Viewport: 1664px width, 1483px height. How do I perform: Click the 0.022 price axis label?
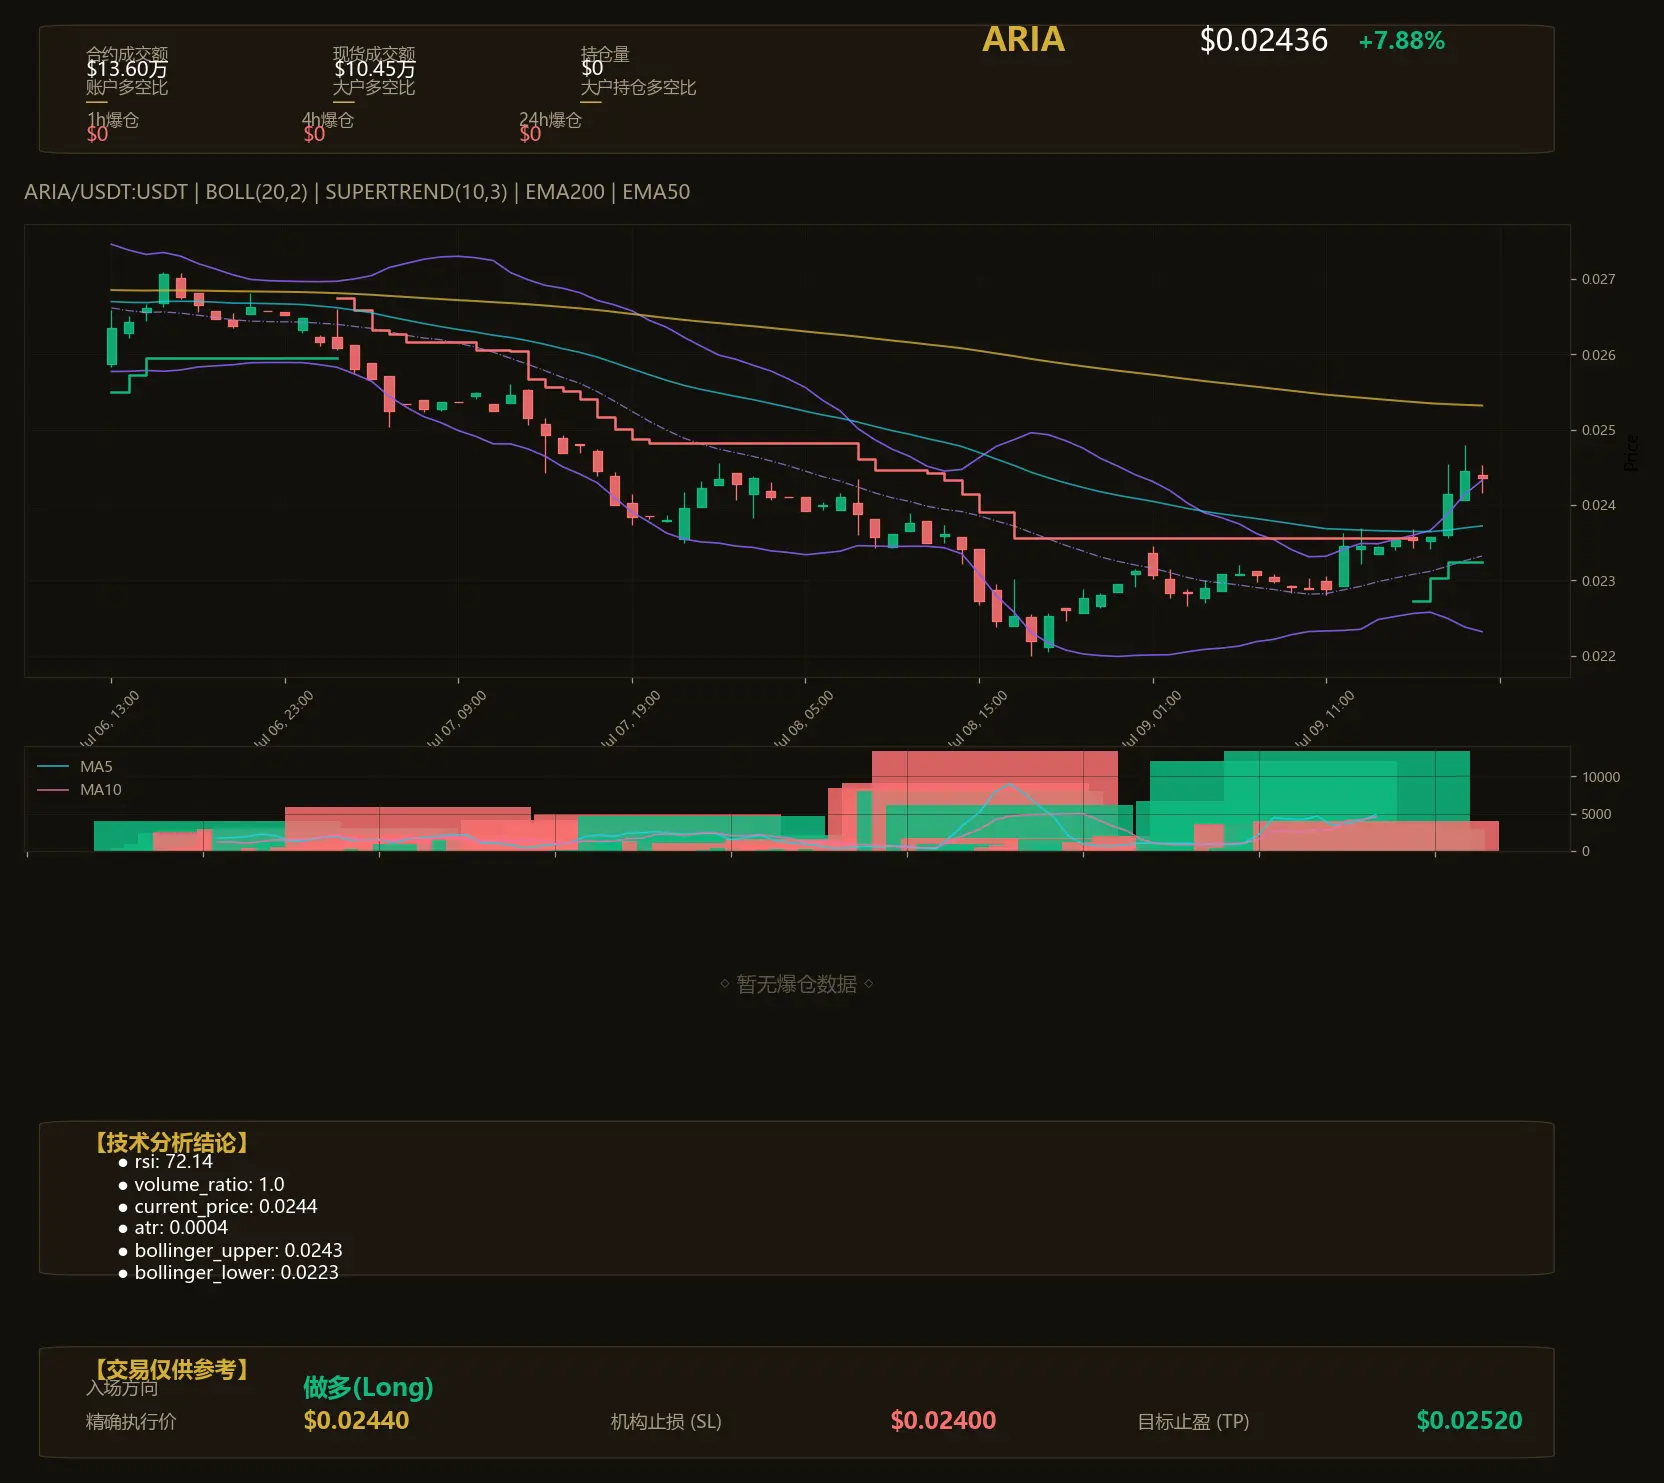pyautogui.click(x=1598, y=656)
